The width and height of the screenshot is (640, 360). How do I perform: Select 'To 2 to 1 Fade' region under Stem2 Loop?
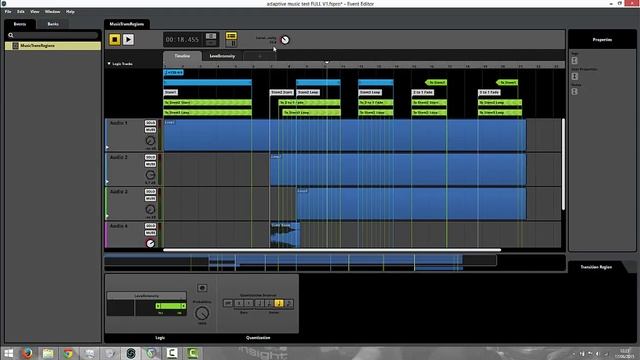(309, 102)
